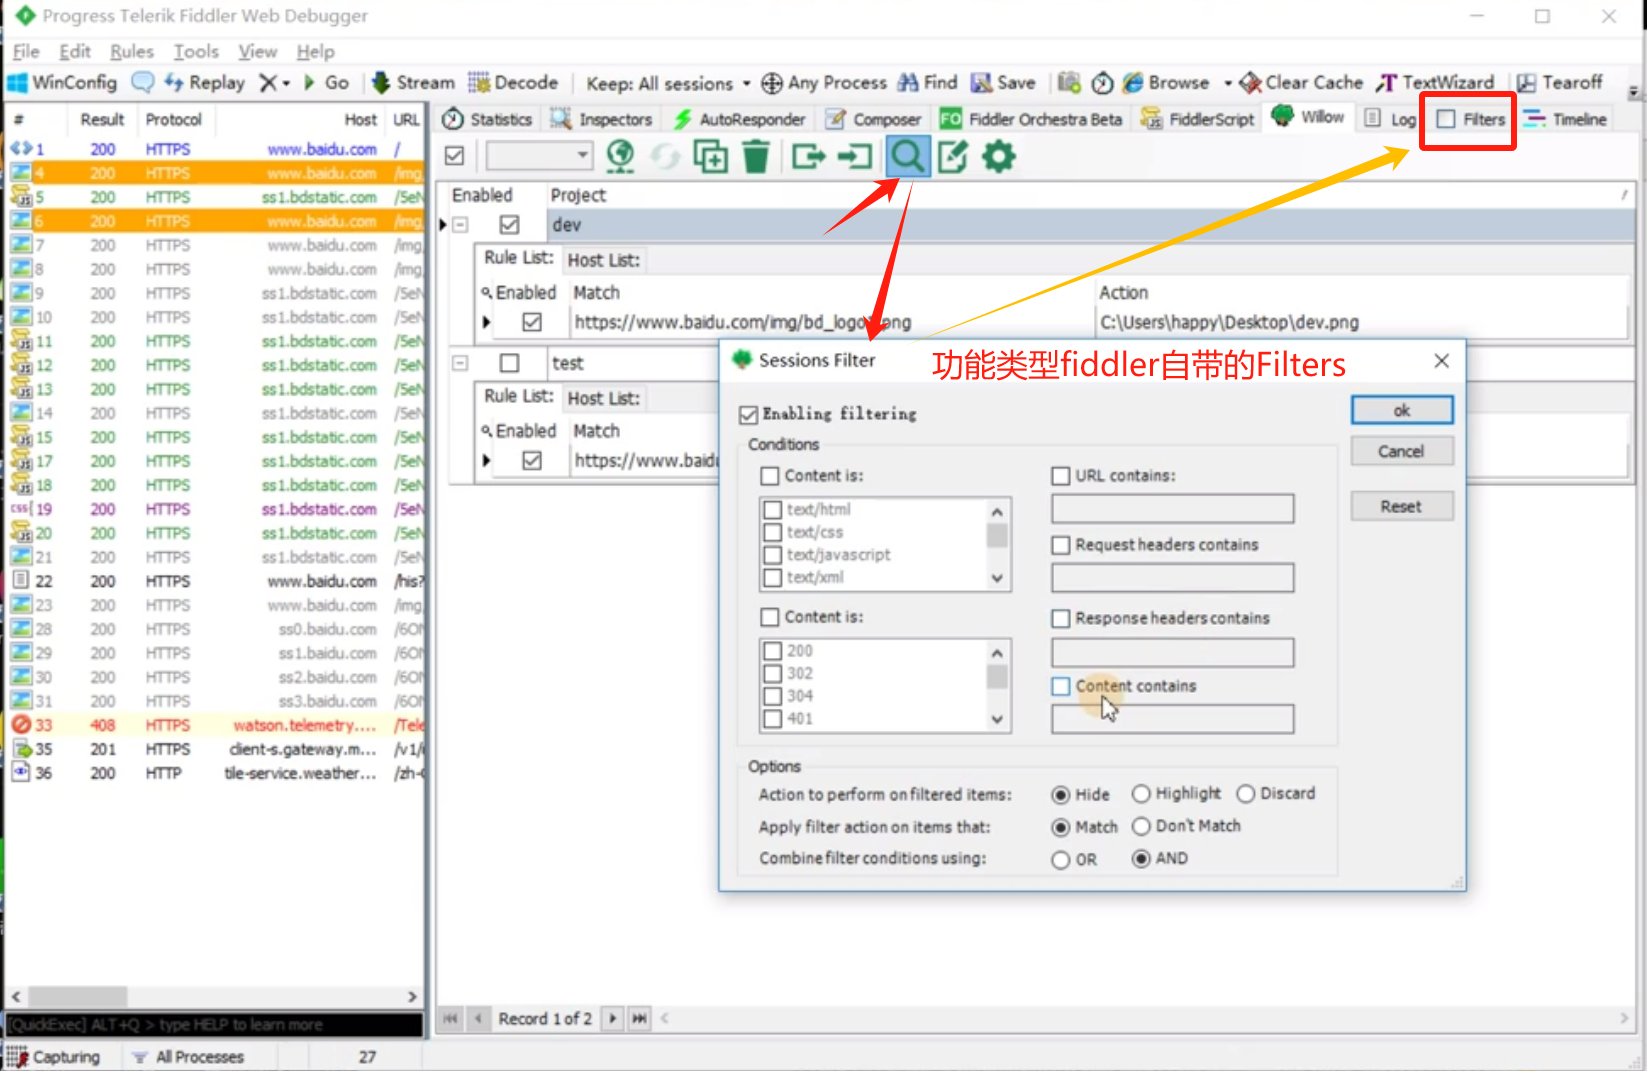The image size is (1647, 1071).
Task: Select the OR combine option
Action: pyautogui.click(x=1061, y=860)
